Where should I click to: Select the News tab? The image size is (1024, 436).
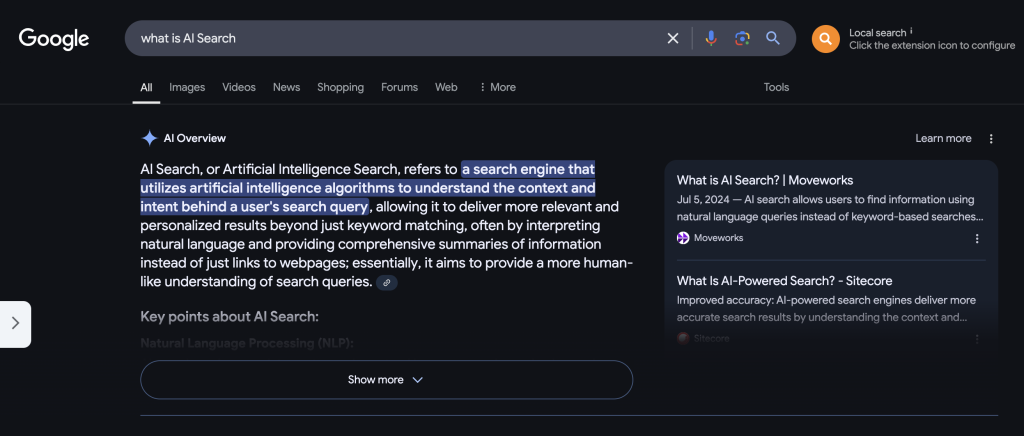(x=286, y=87)
